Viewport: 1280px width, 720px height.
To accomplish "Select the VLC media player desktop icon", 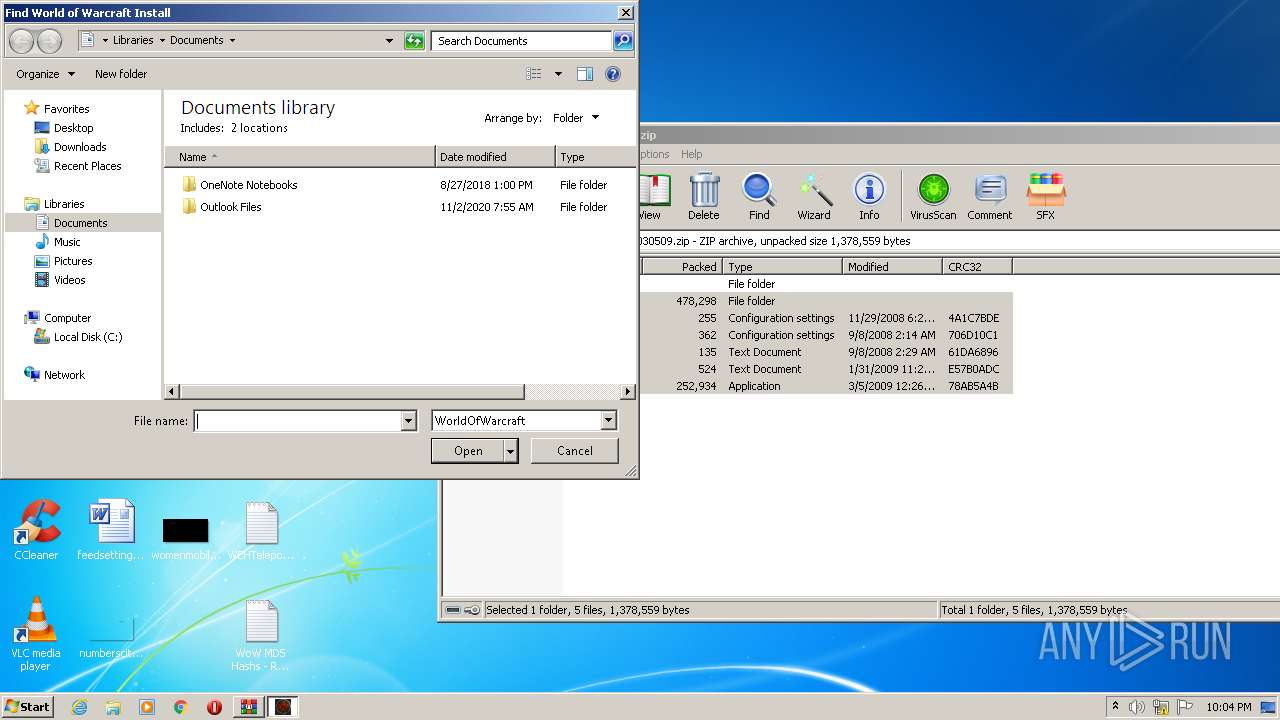I will [36, 634].
